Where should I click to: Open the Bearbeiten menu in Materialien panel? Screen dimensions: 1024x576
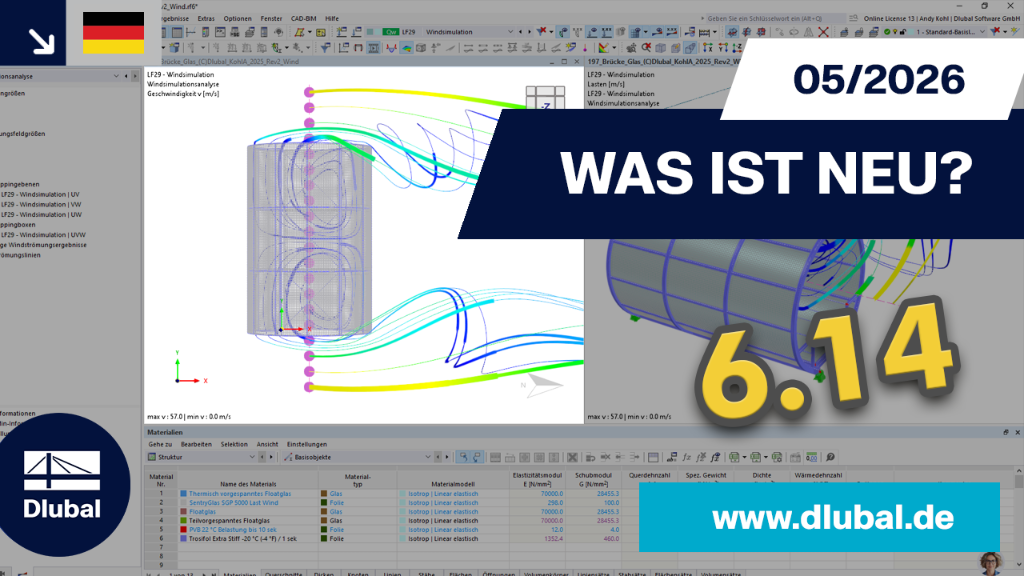coord(196,444)
